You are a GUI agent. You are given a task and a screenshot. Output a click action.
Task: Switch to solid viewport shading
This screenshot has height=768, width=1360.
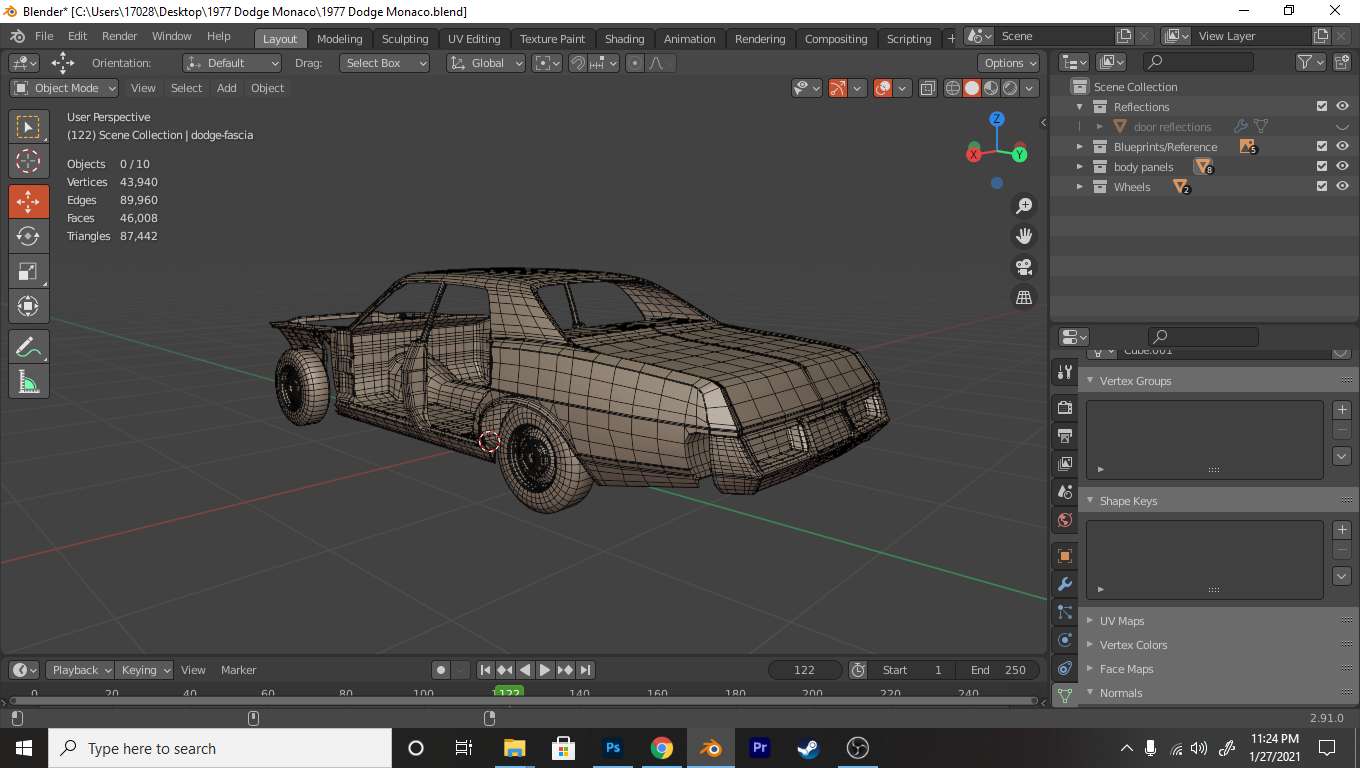[x=972, y=88]
